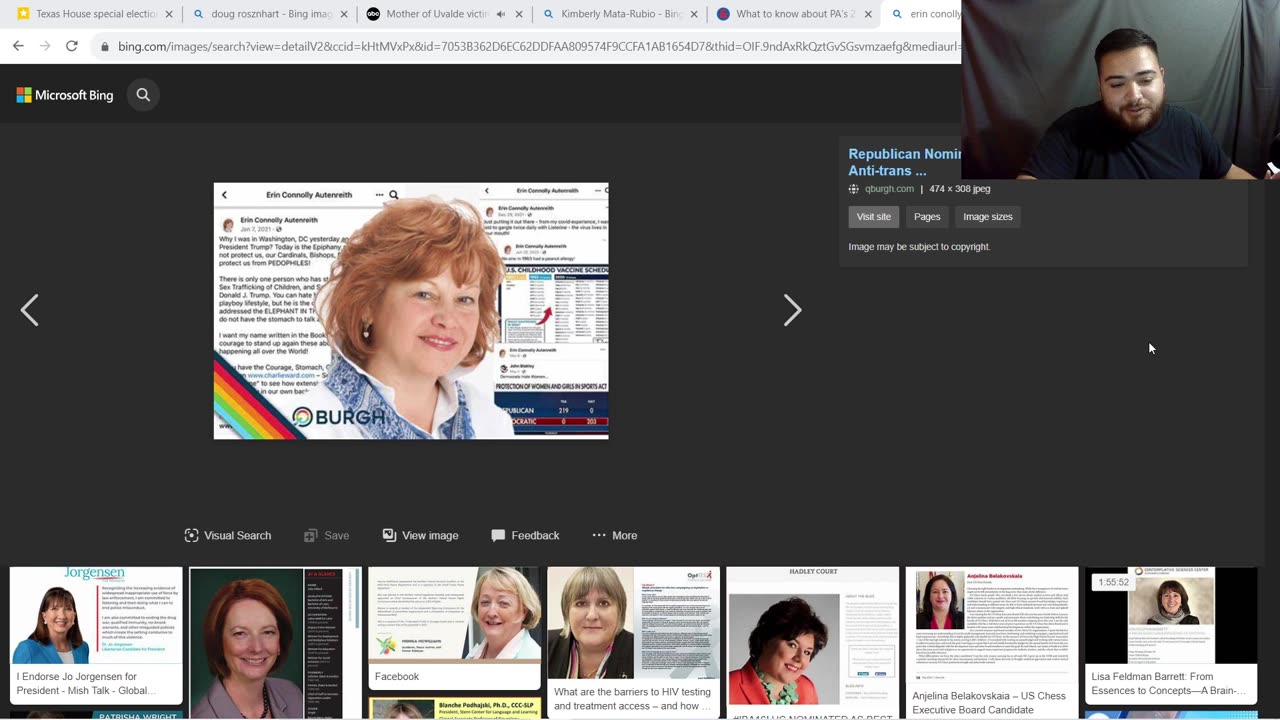Switch to Mother of Uvalde victim tab
1280x720 pixels.
428,14
